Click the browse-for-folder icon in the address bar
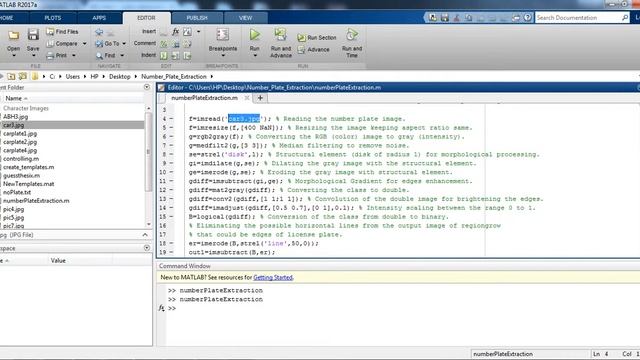This screenshot has height=360, width=640. click(x=23, y=76)
